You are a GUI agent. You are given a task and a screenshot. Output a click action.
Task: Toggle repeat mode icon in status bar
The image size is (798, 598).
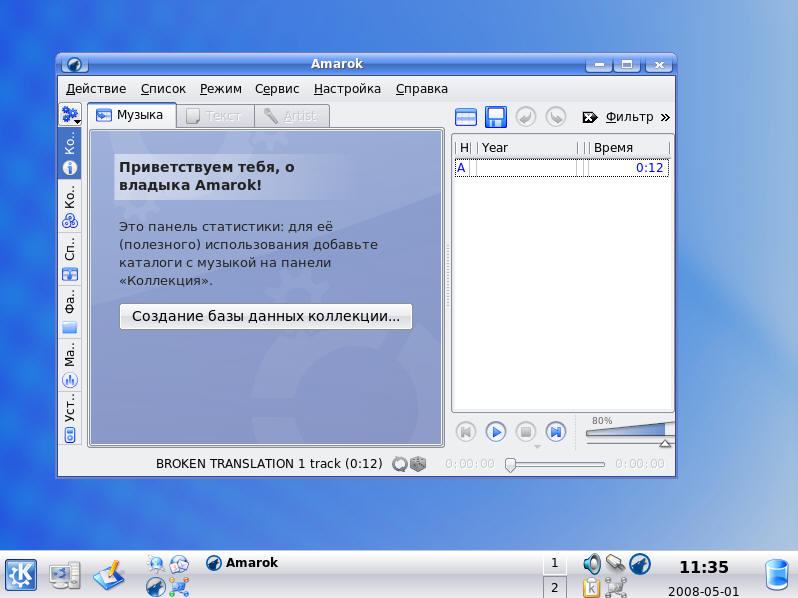click(400, 464)
